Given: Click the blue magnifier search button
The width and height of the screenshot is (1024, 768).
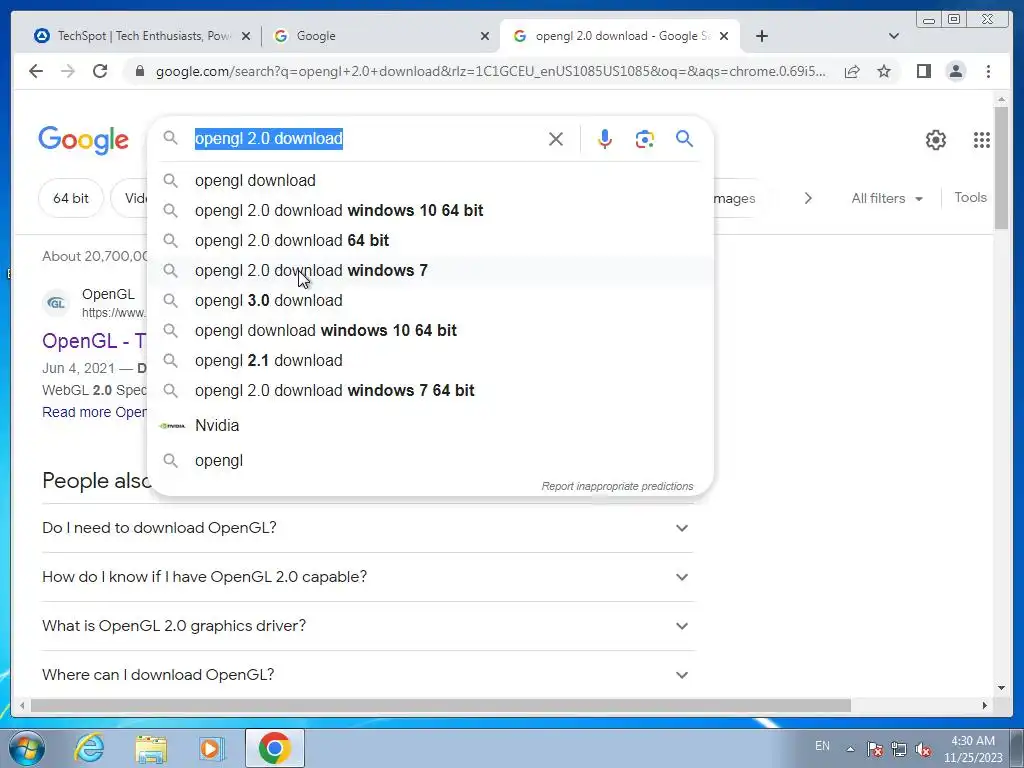Looking at the screenshot, I should [684, 138].
